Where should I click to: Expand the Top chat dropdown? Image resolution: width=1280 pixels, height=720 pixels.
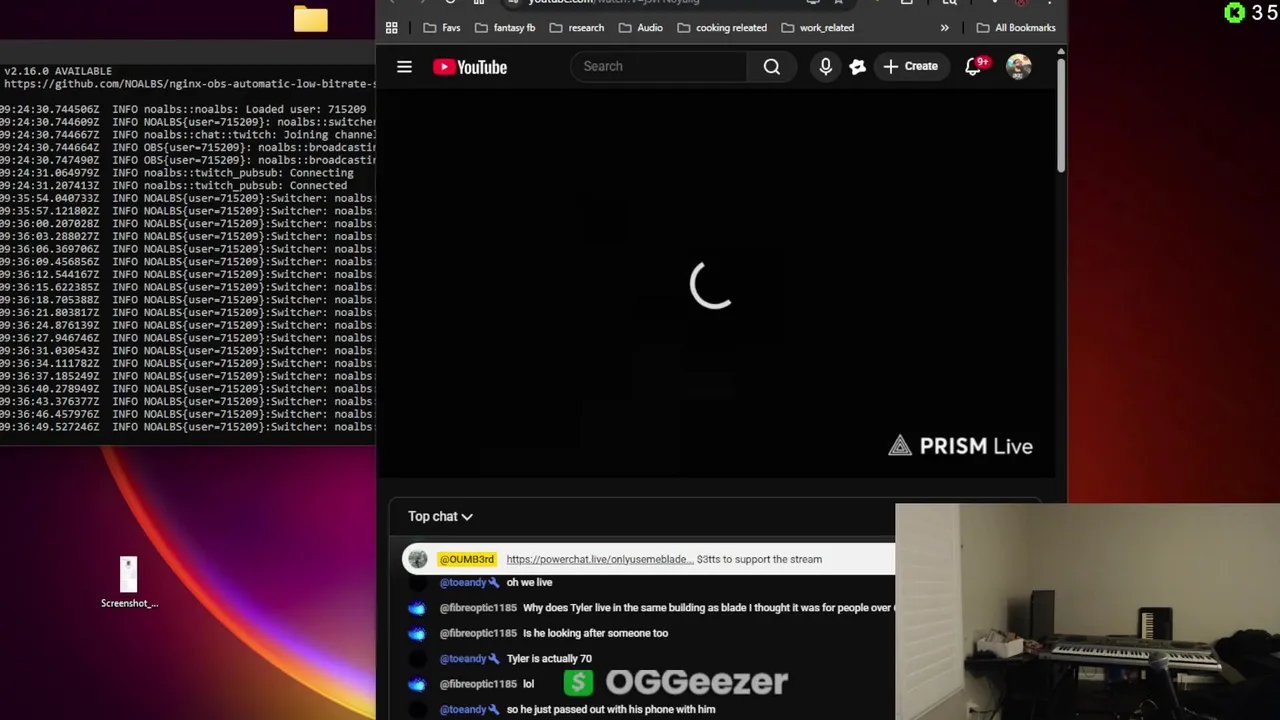(x=440, y=516)
